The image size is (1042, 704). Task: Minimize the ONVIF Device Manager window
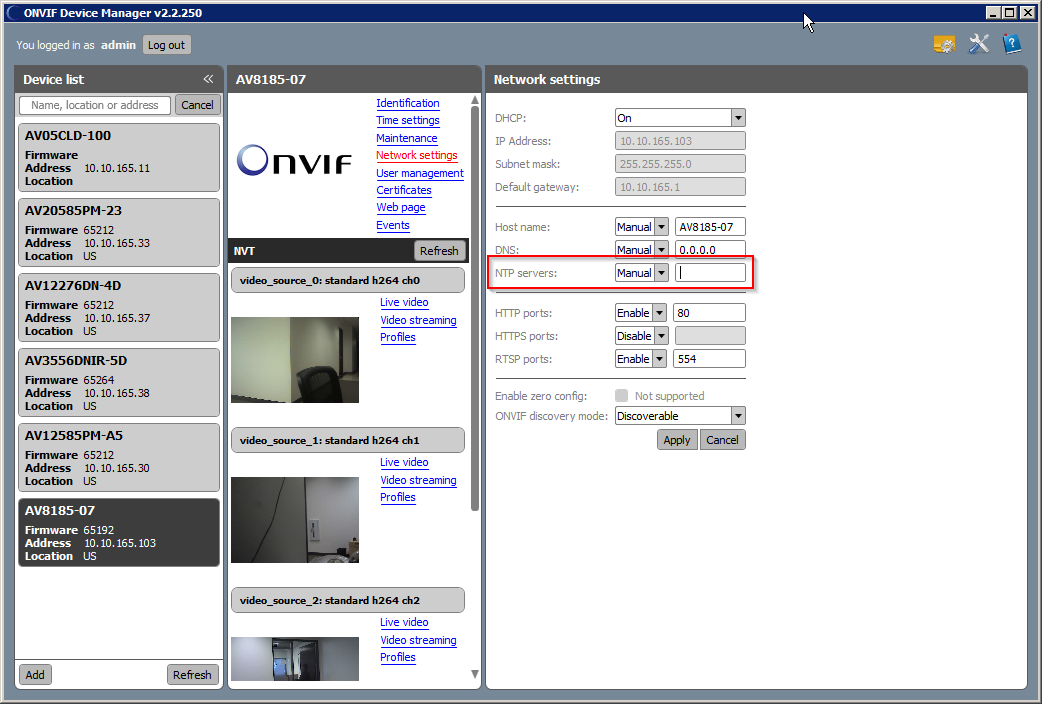[x=993, y=13]
